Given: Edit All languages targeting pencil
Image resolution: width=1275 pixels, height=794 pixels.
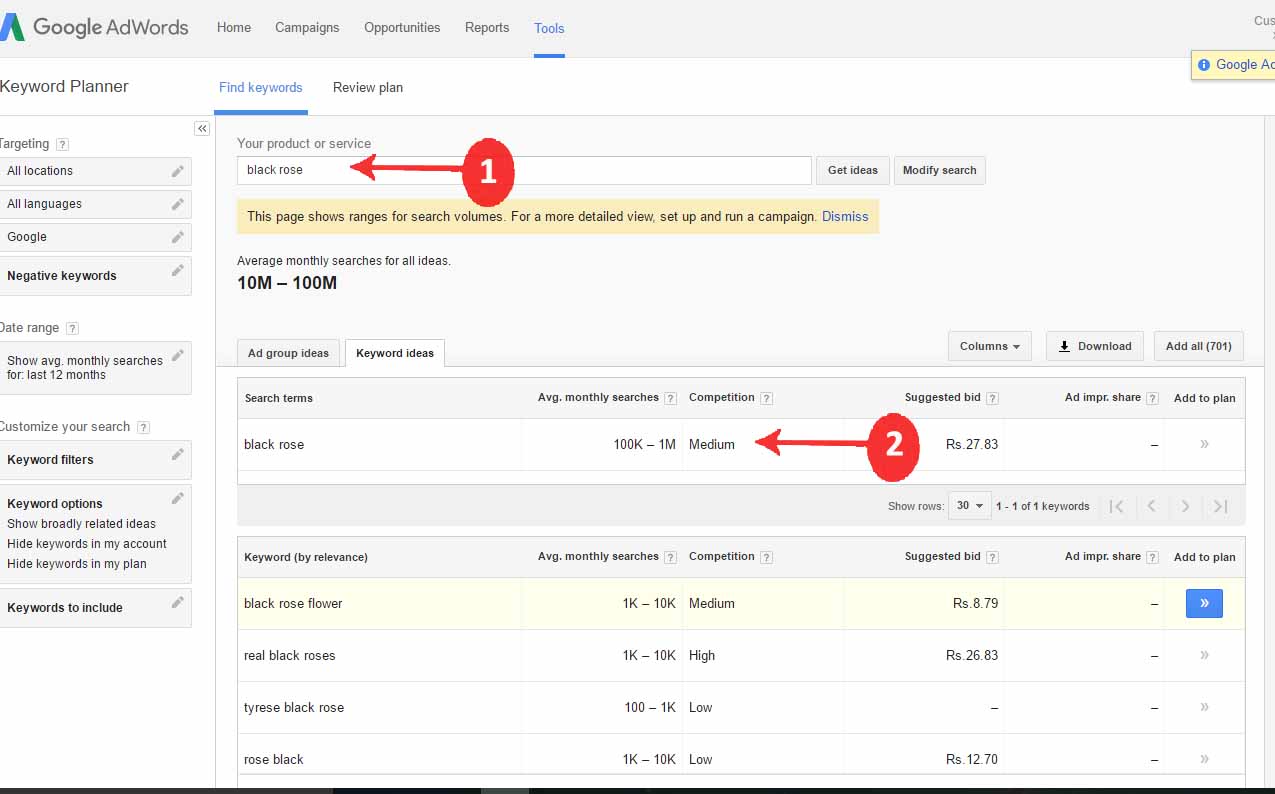Looking at the screenshot, I should pyautogui.click(x=177, y=204).
